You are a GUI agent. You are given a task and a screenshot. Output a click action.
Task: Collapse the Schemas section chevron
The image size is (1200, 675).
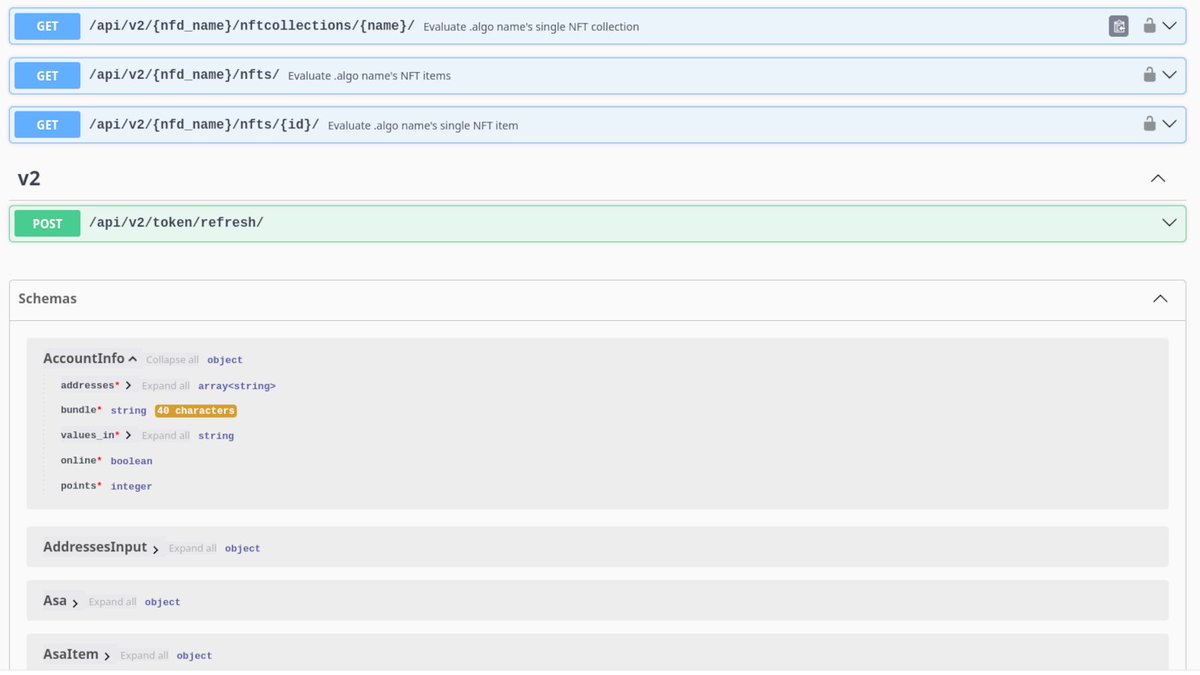pos(1160,299)
